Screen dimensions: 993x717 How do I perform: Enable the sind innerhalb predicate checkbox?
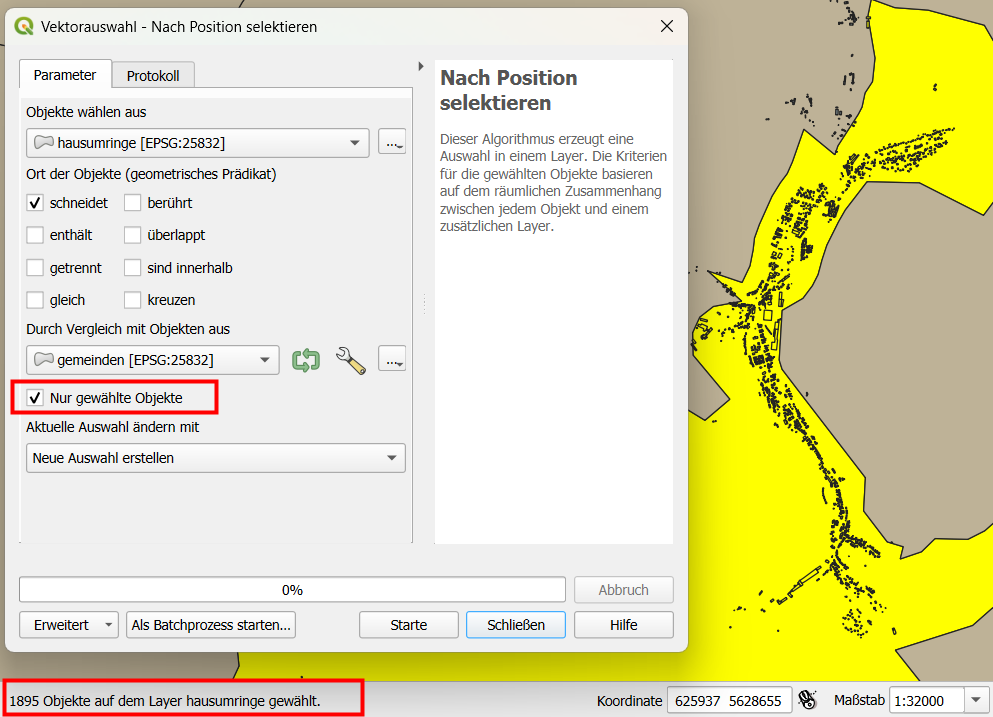tap(132, 268)
